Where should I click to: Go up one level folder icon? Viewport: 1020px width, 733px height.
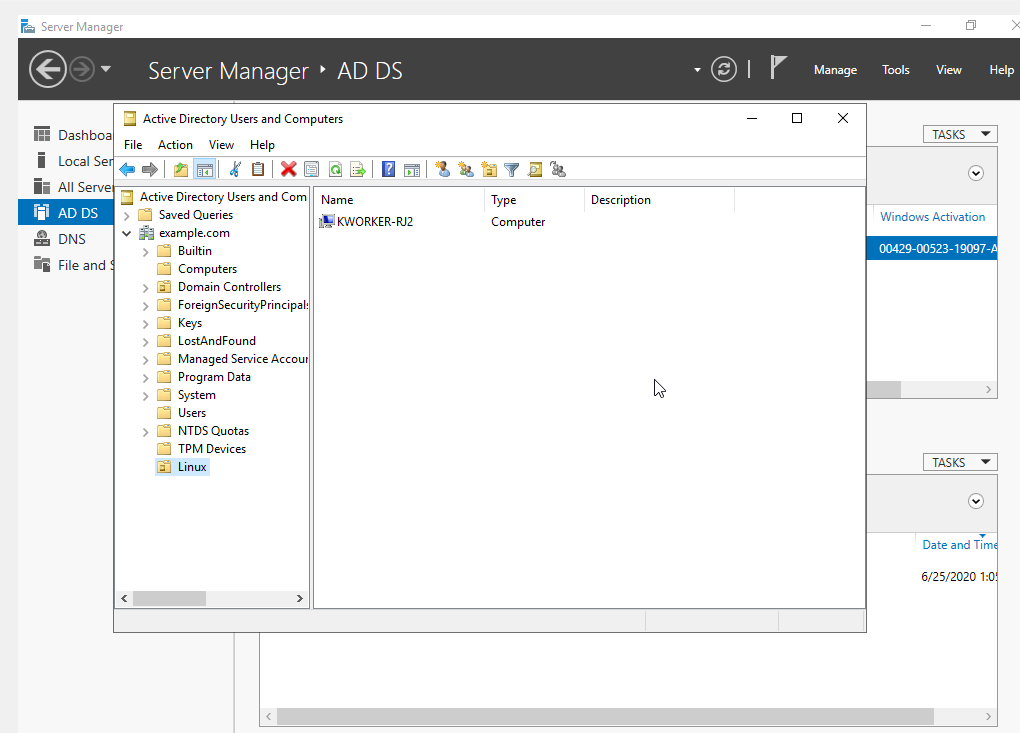point(181,170)
